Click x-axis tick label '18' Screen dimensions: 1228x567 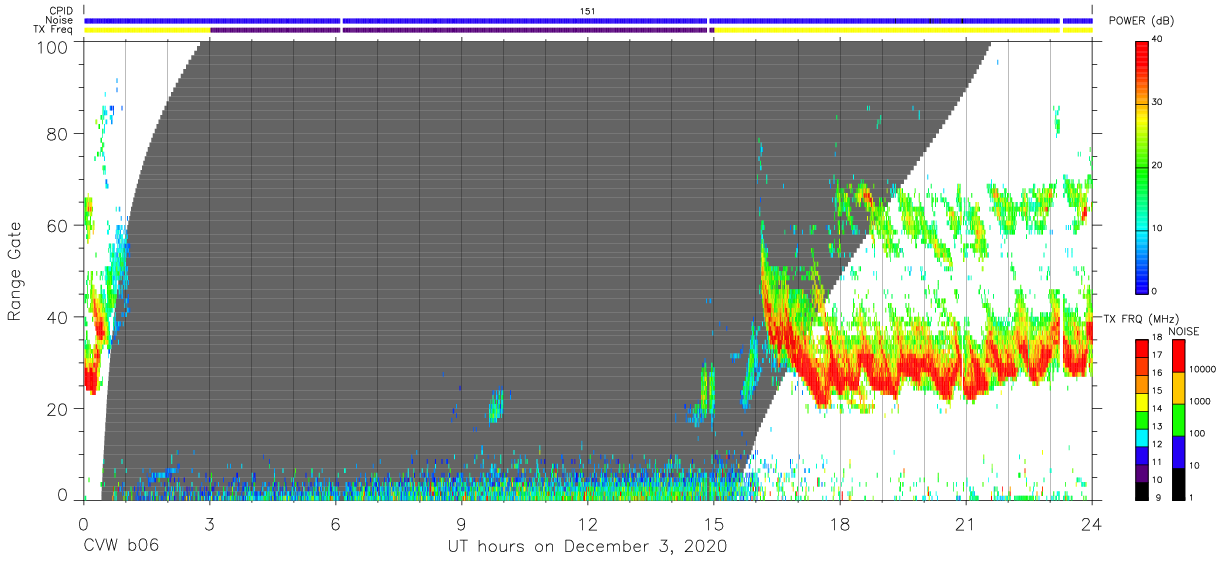[x=840, y=523]
